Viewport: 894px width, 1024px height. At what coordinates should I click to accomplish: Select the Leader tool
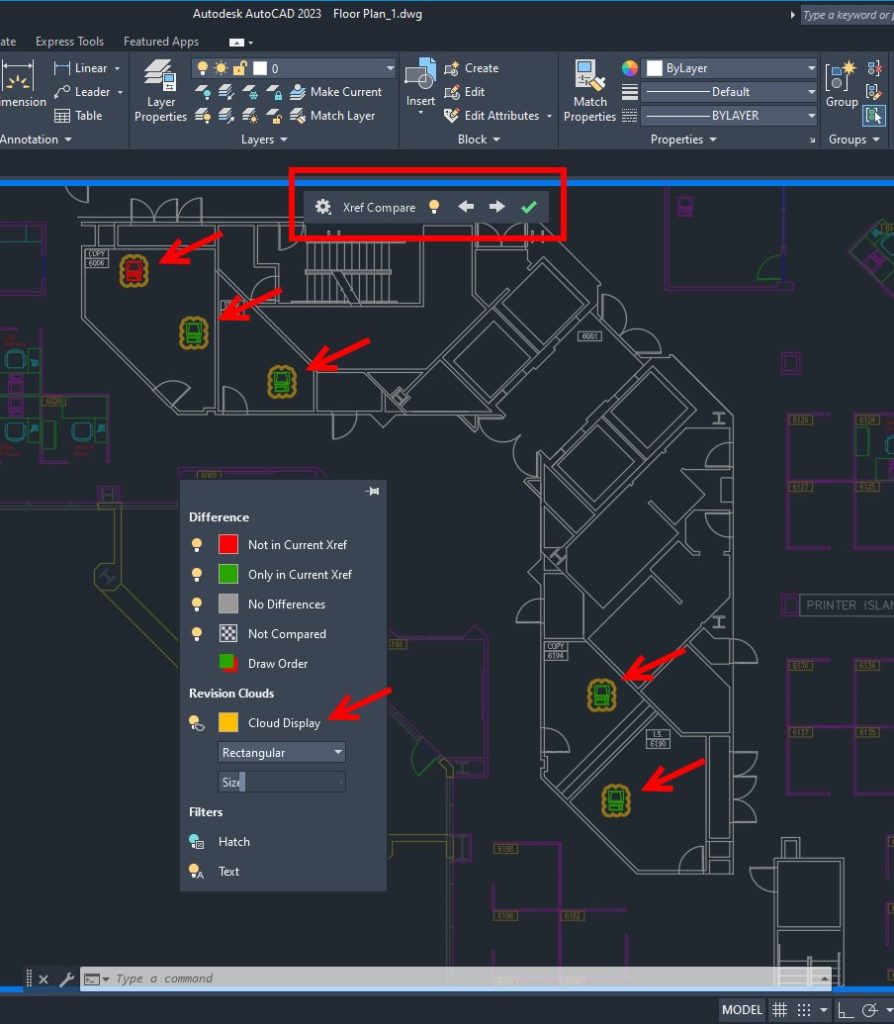pyautogui.click(x=82, y=92)
